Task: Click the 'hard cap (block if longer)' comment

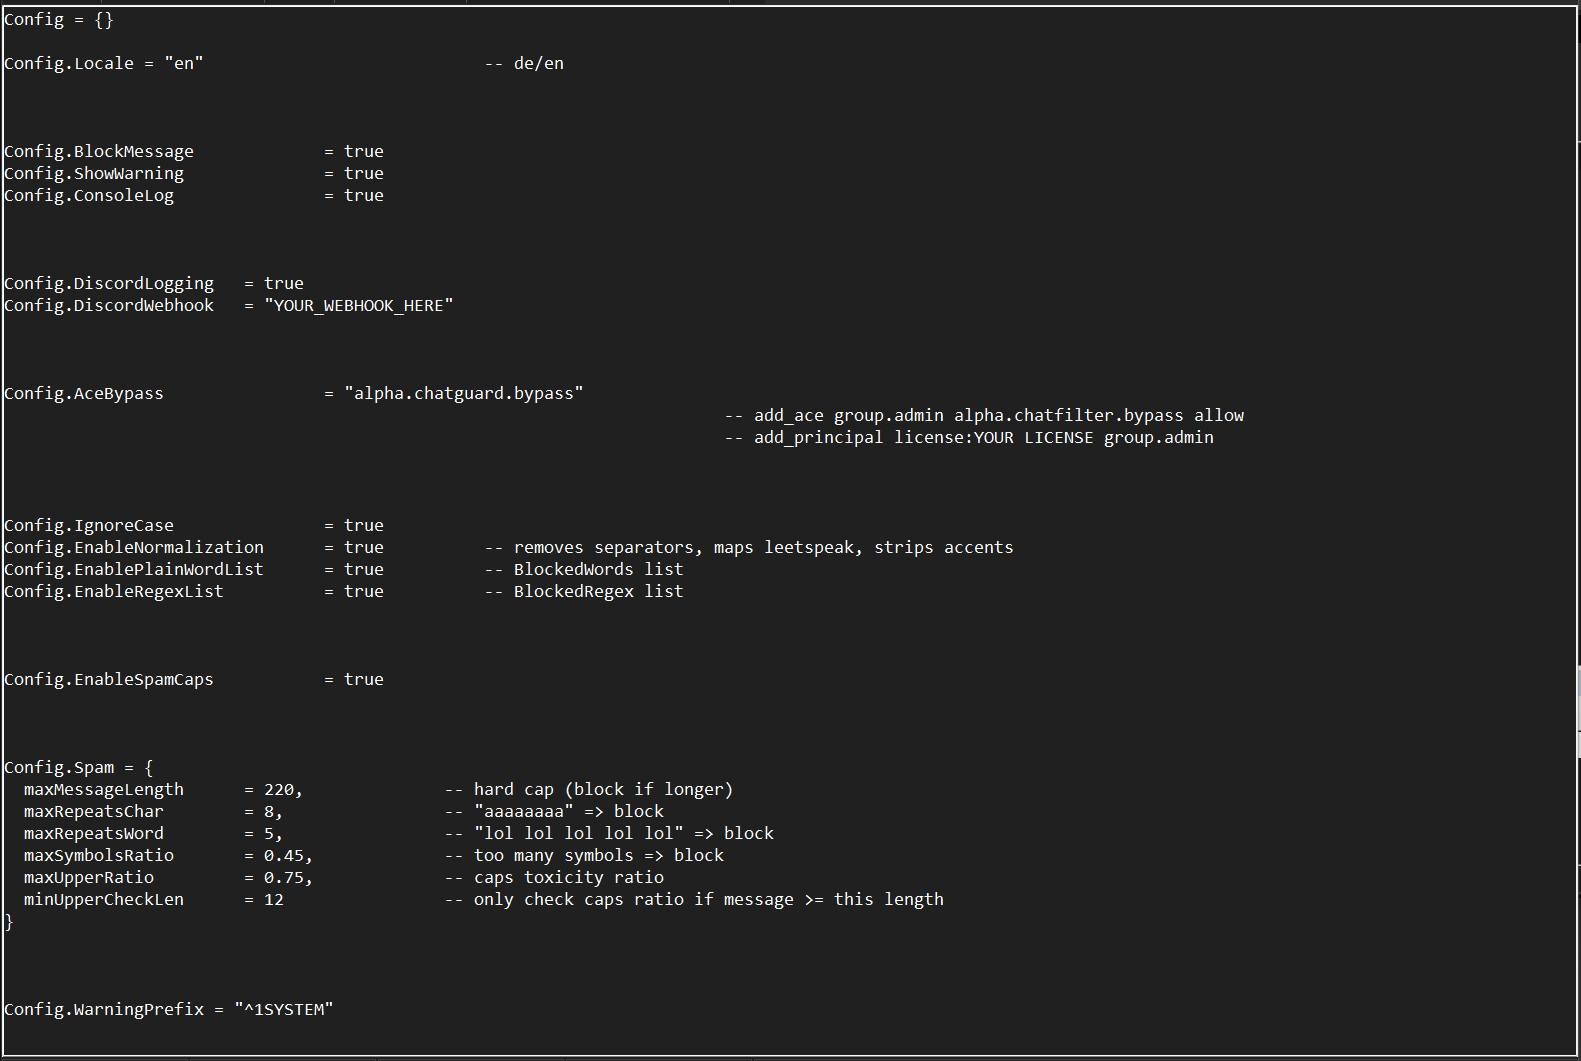Action: [589, 789]
